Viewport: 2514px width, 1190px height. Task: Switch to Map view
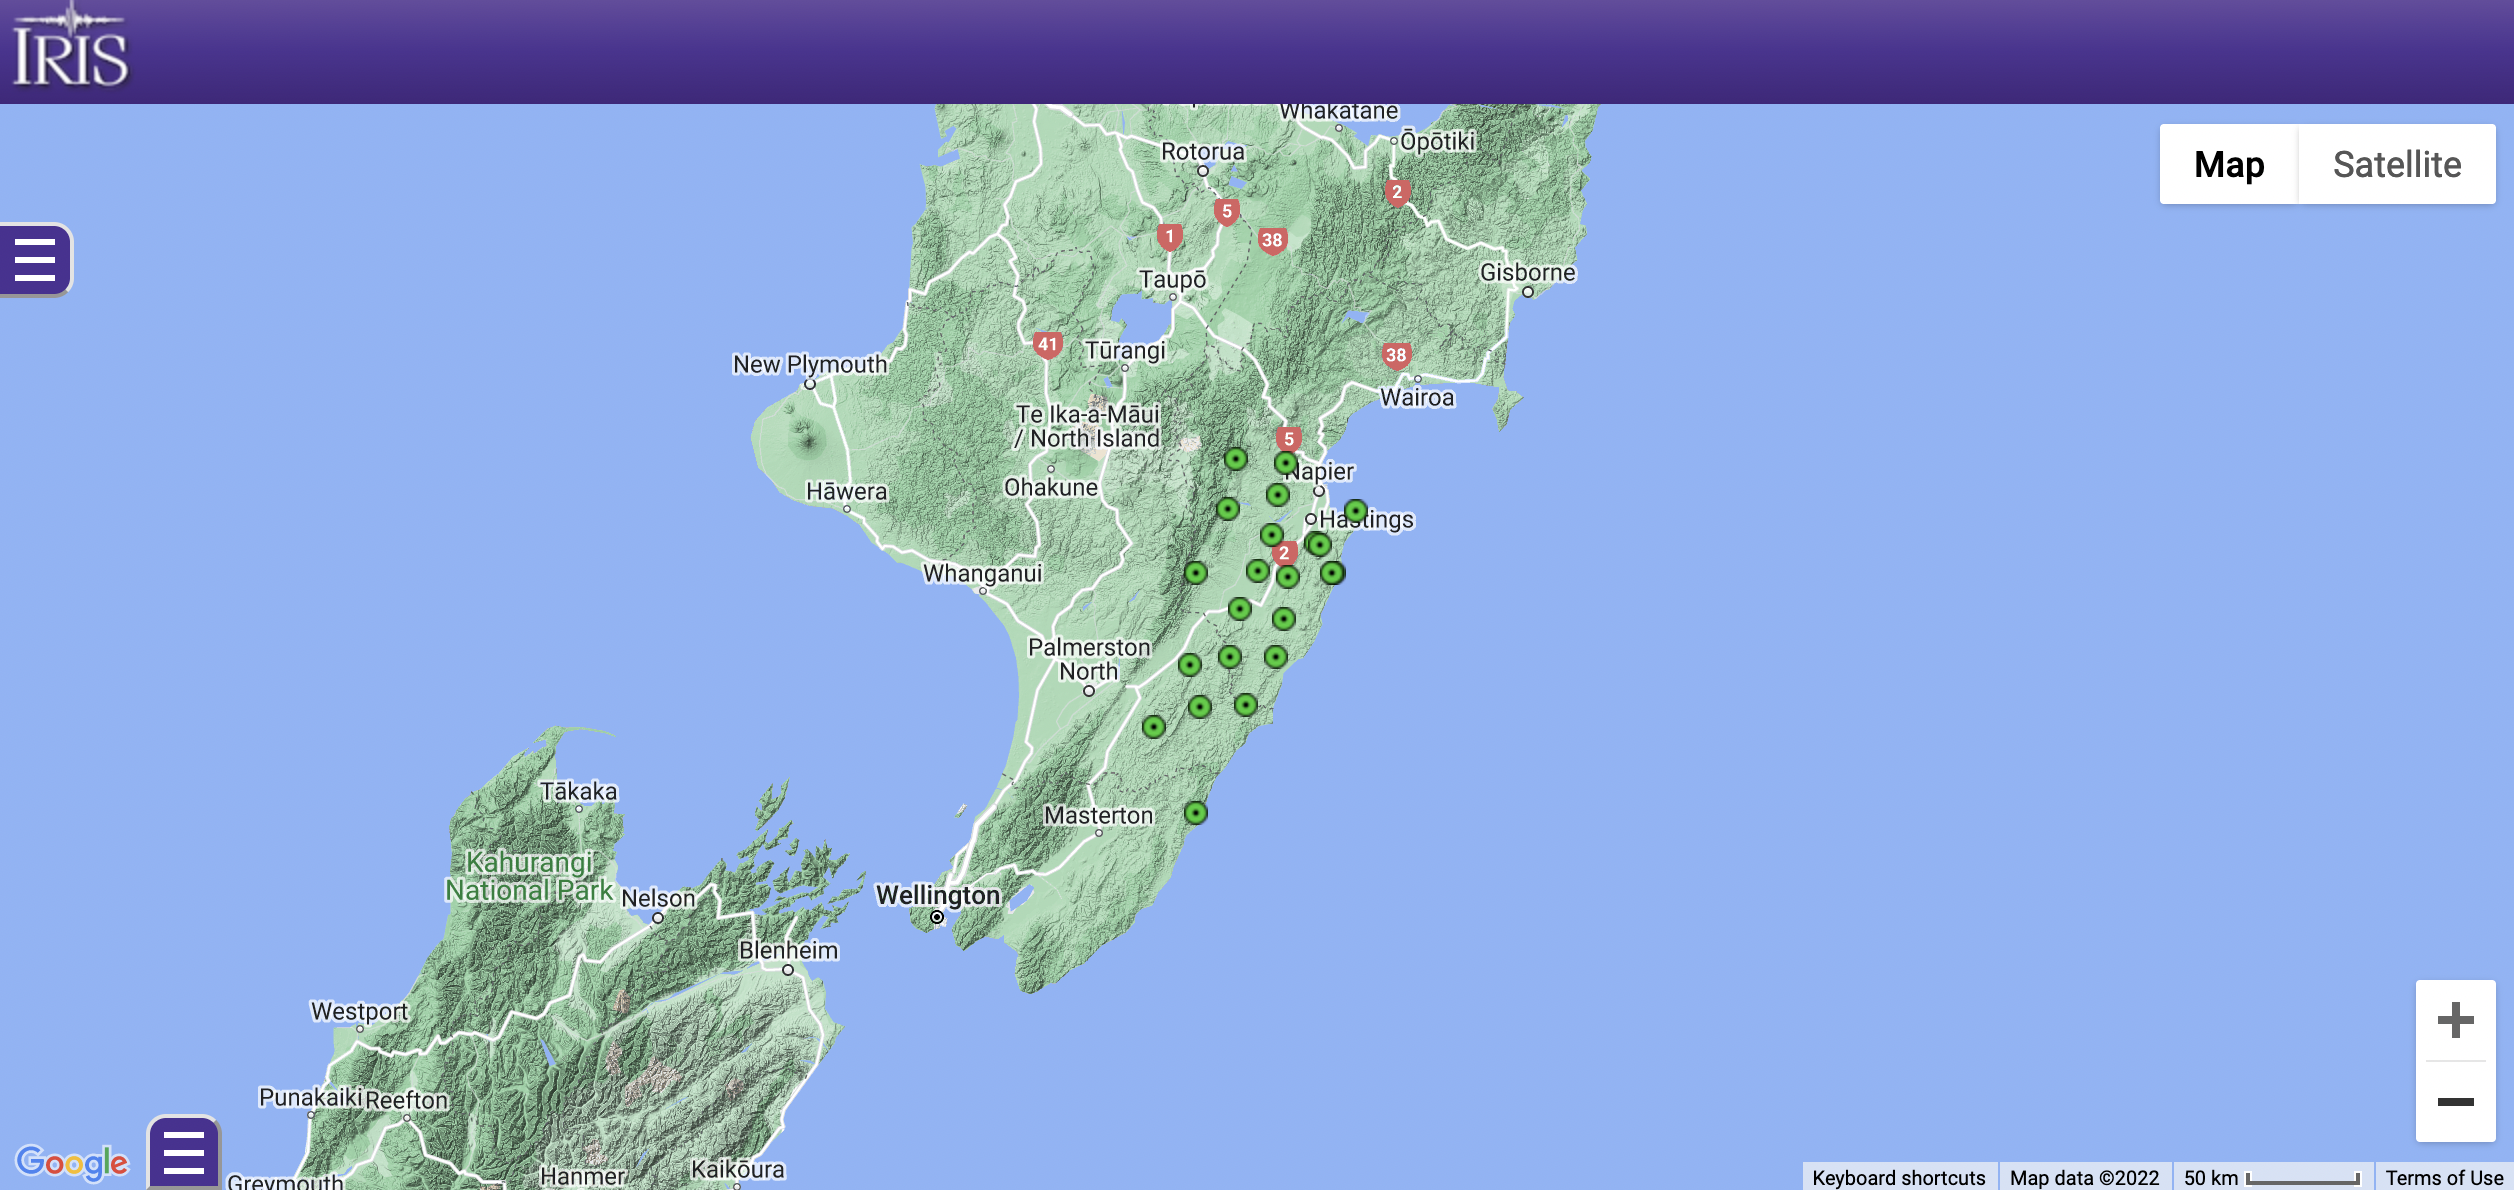(2229, 164)
